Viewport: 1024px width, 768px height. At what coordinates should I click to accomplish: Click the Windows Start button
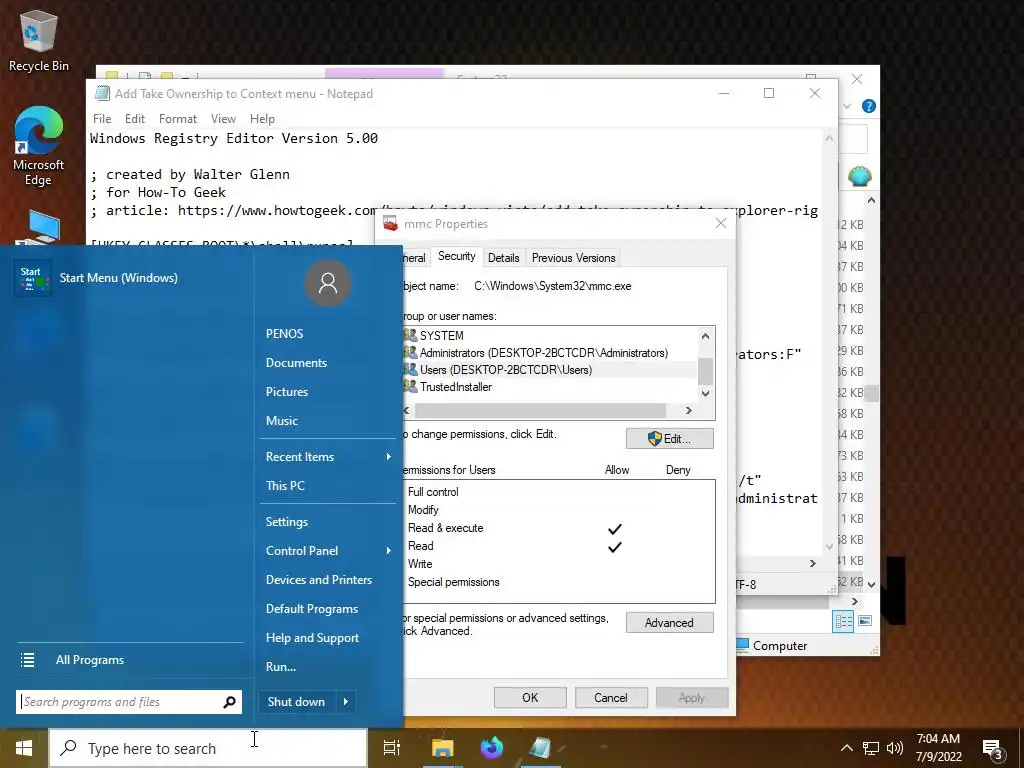tap(24, 748)
